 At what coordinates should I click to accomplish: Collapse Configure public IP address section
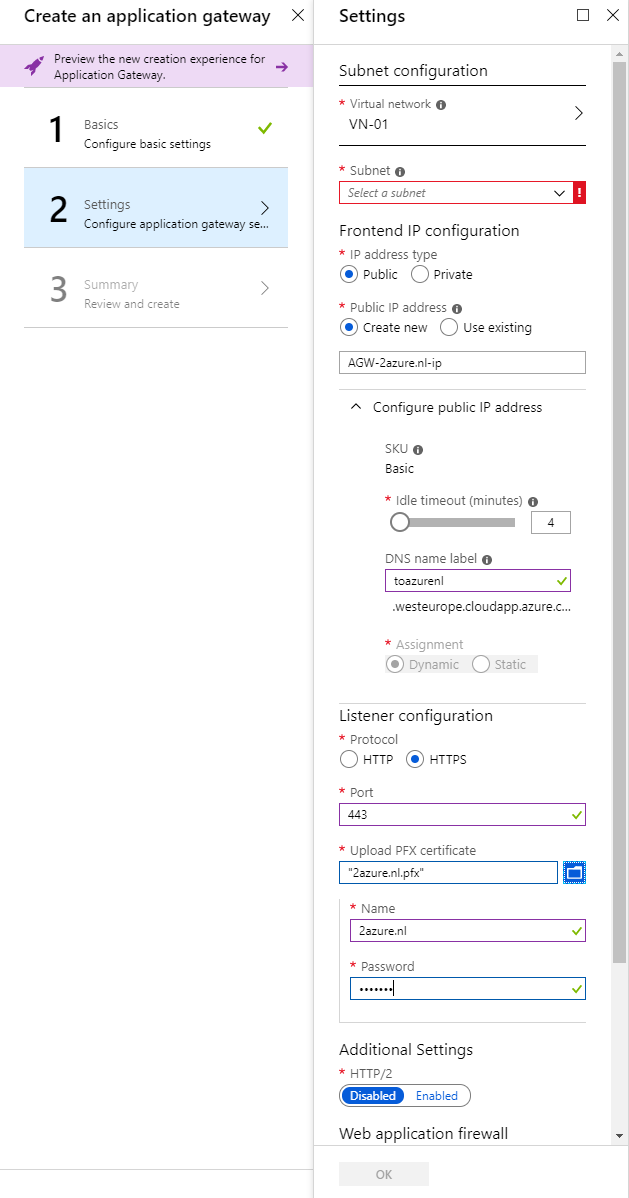(355, 407)
